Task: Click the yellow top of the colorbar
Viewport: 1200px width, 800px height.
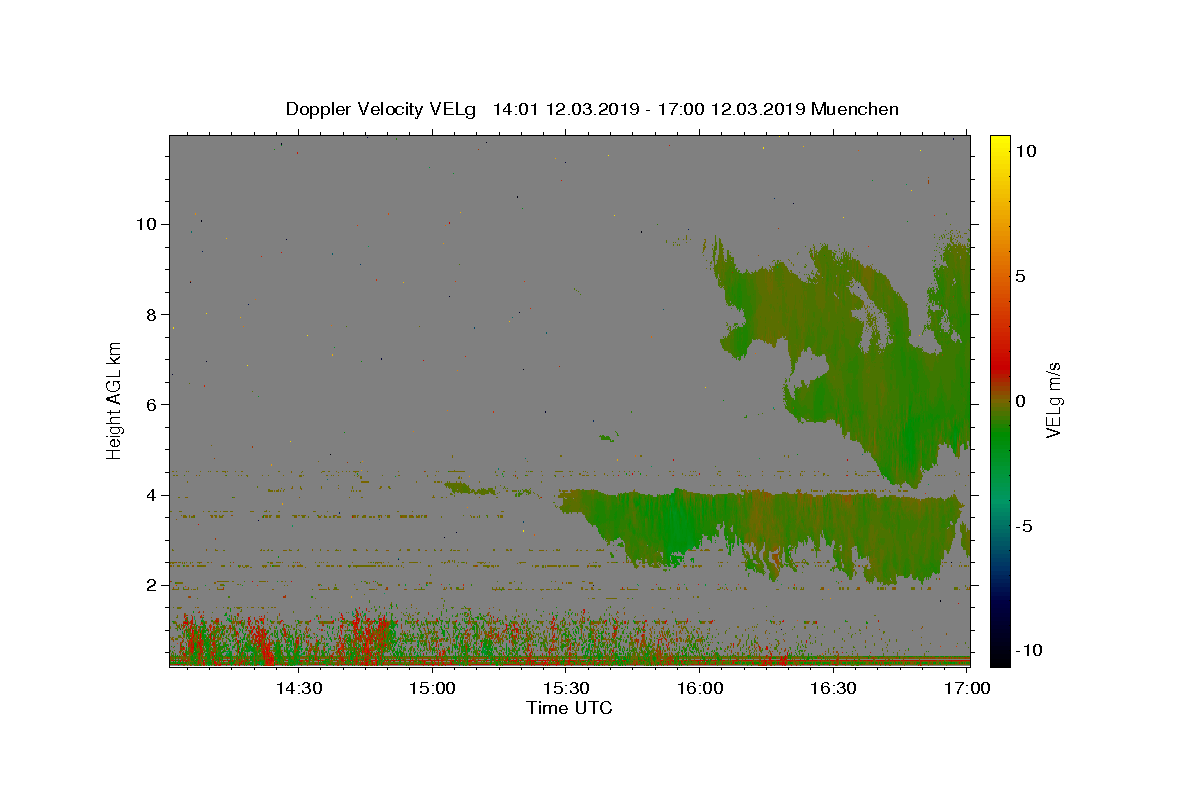Action: (999, 145)
